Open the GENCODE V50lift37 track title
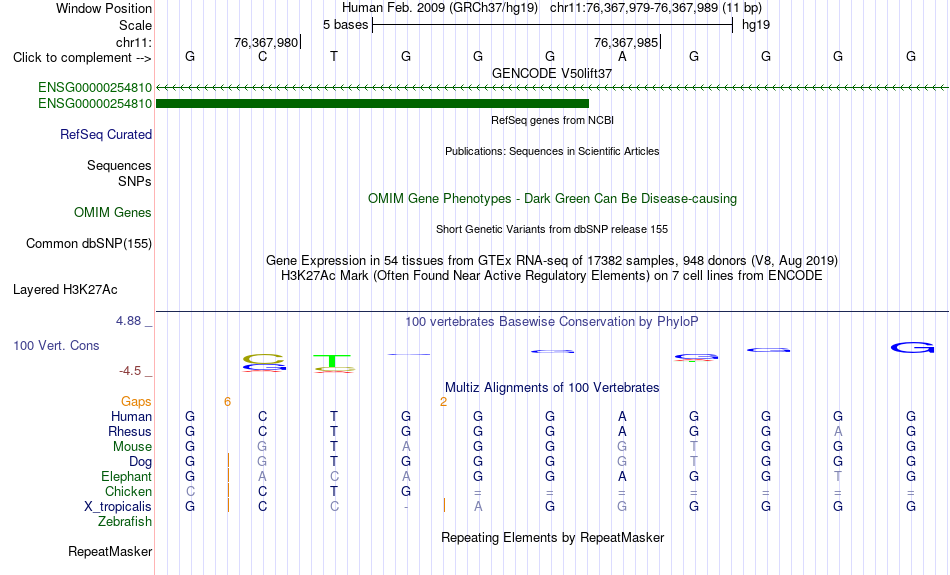This screenshot has width=950, height=575. (552, 73)
